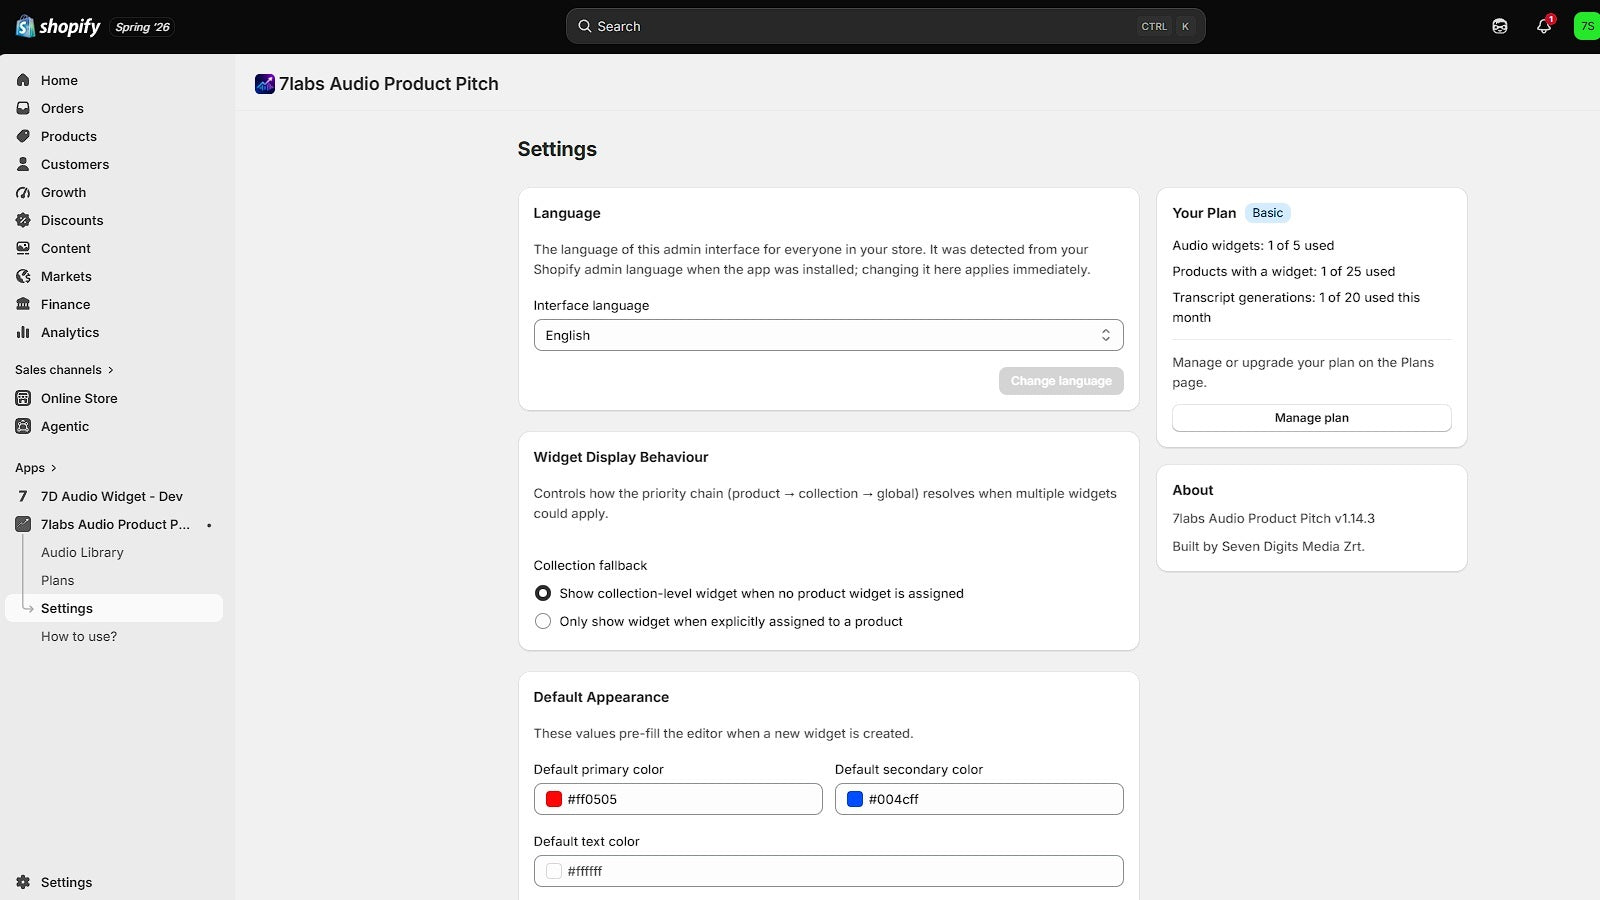Click Products with a widget usage text
1600x900 pixels.
coord(1283,271)
